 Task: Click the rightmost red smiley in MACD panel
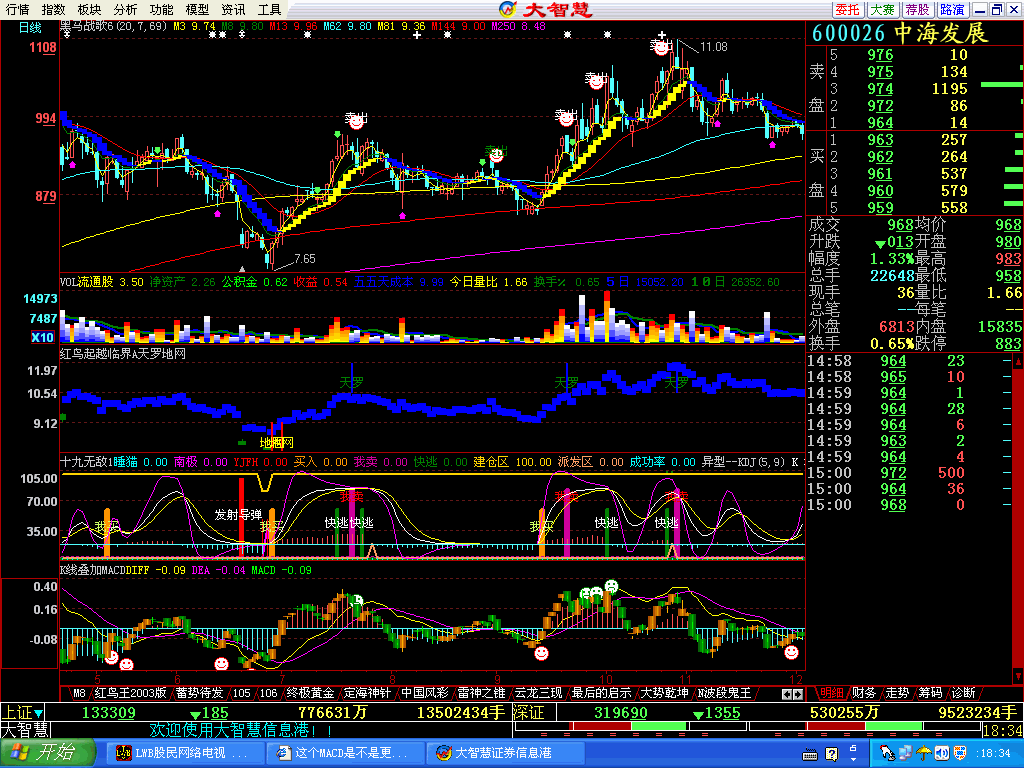(791, 652)
